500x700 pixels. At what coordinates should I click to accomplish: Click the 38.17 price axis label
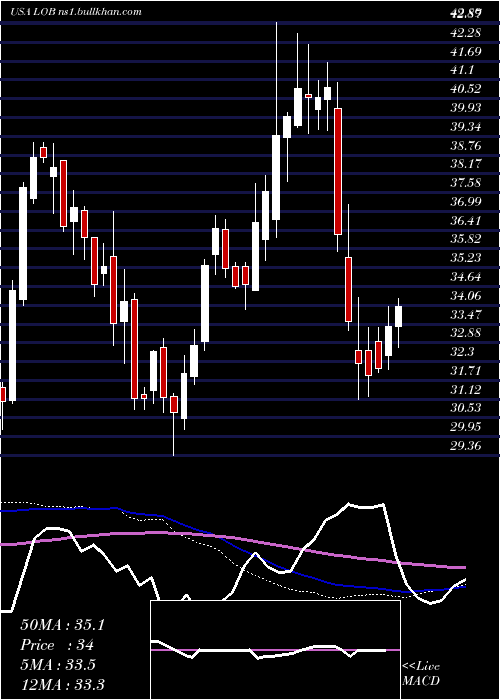coord(466,164)
